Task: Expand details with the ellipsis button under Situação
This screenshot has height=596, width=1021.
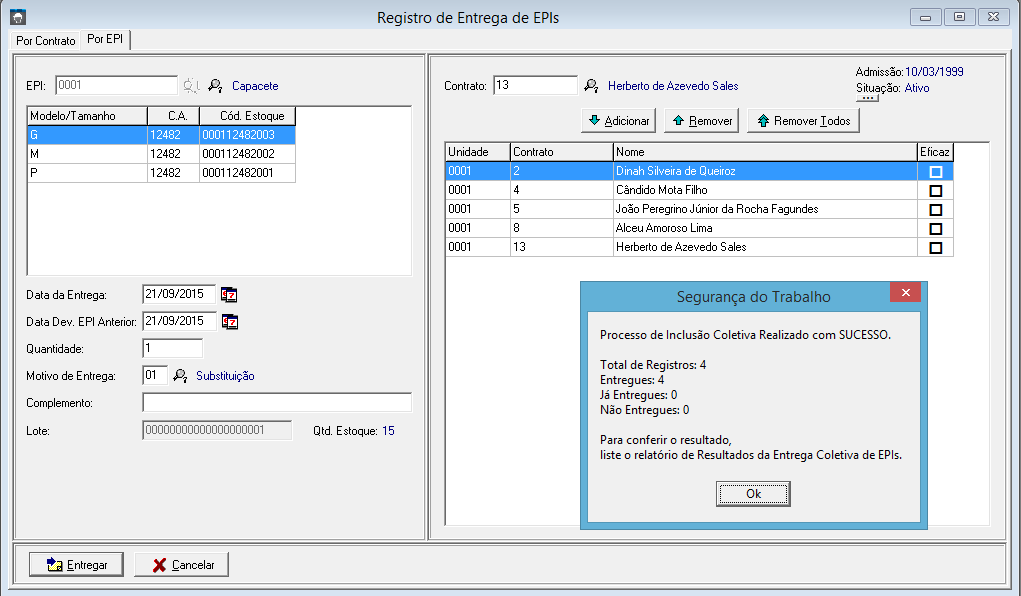Action: (867, 98)
